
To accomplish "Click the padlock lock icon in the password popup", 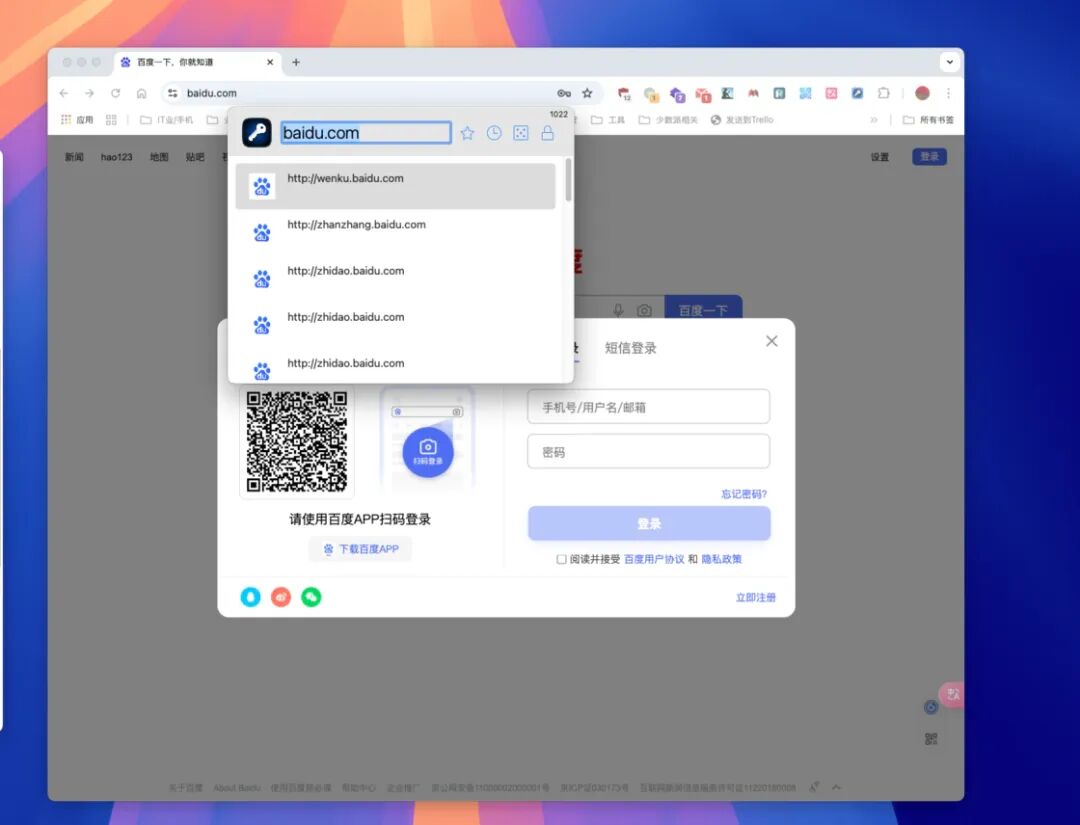I will point(548,133).
